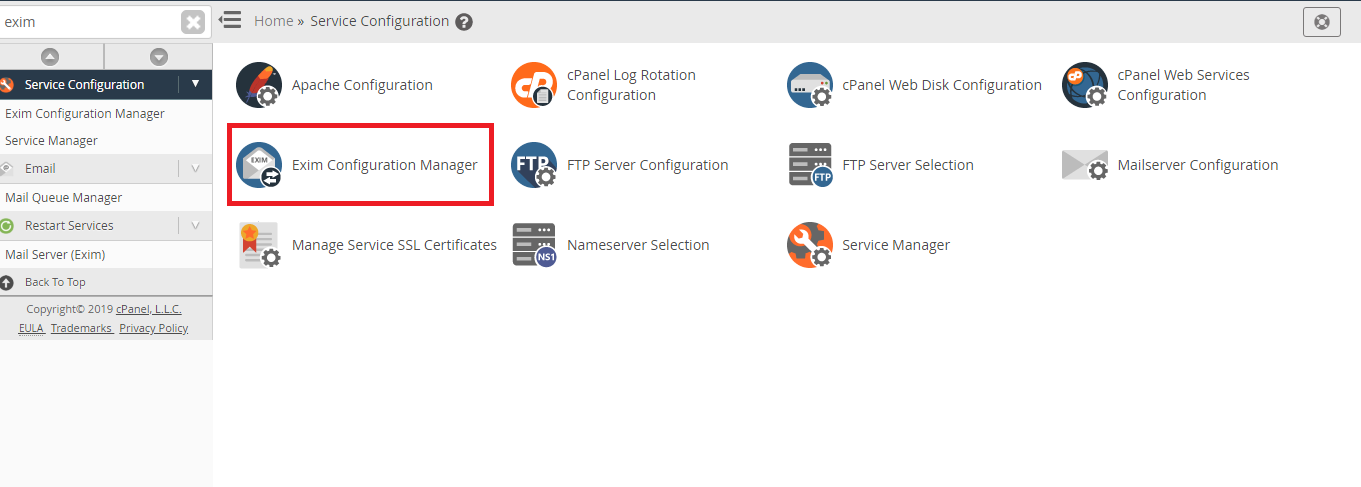Open the Manage Service SSL Certificates icon
Screen dimensions: 1361x487
(x=259, y=245)
